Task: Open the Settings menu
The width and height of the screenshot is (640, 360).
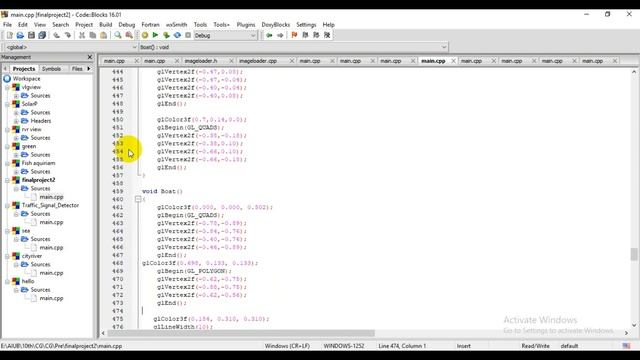Action: coord(306,24)
